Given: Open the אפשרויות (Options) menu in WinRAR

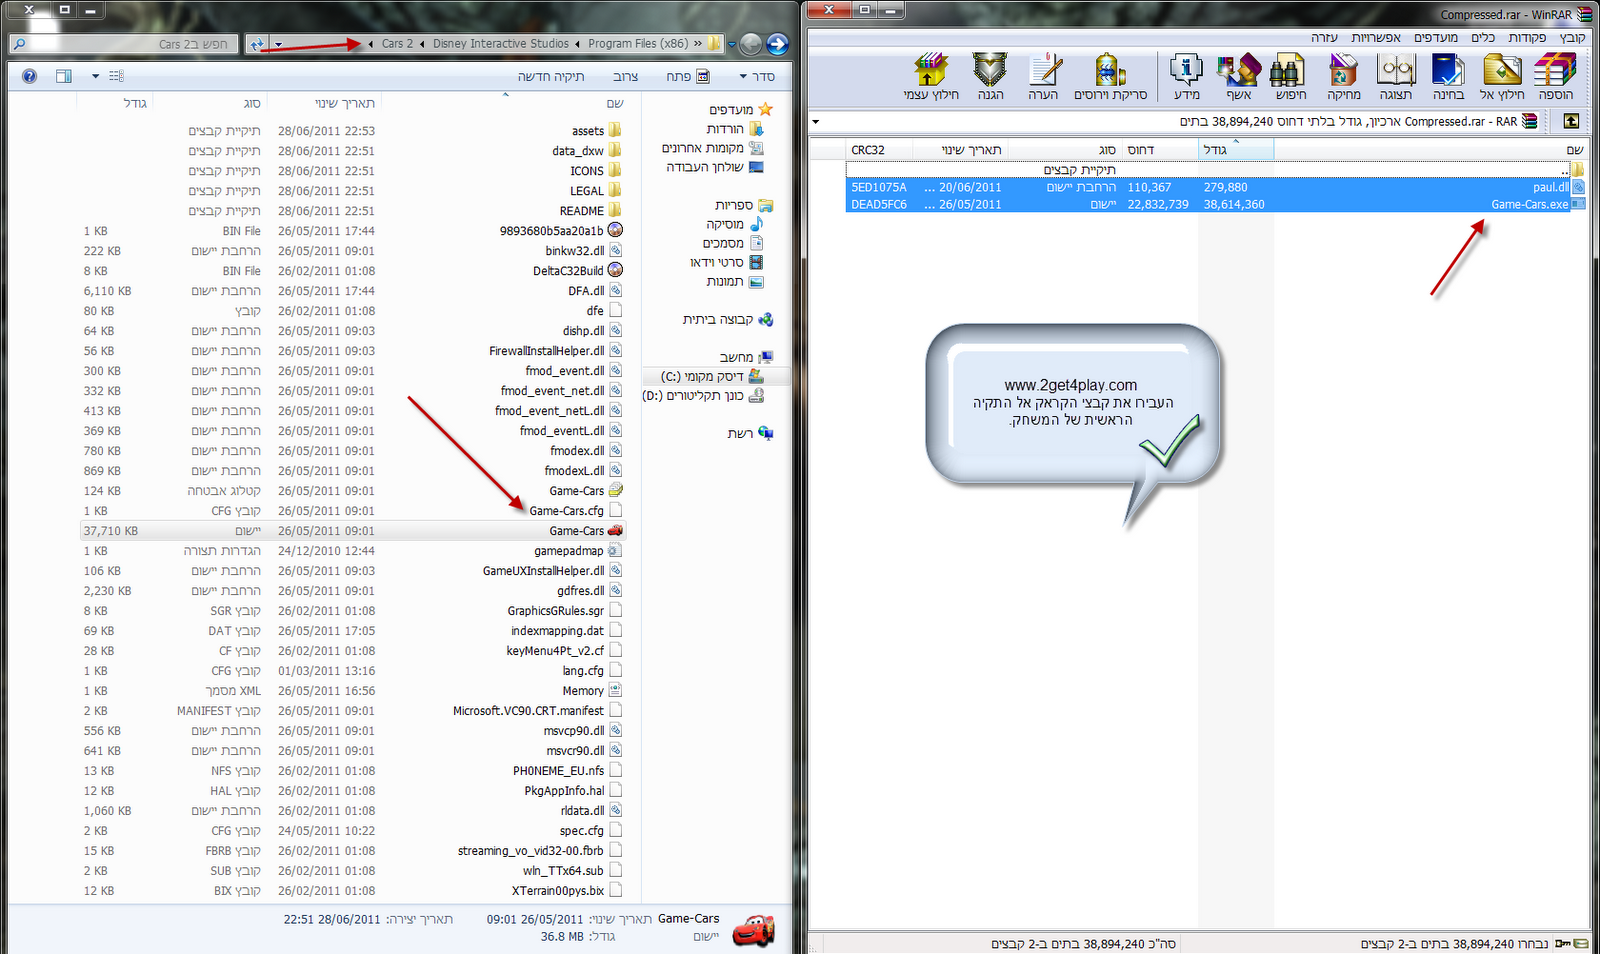Looking at the screenshot, I should (1376, 37).
